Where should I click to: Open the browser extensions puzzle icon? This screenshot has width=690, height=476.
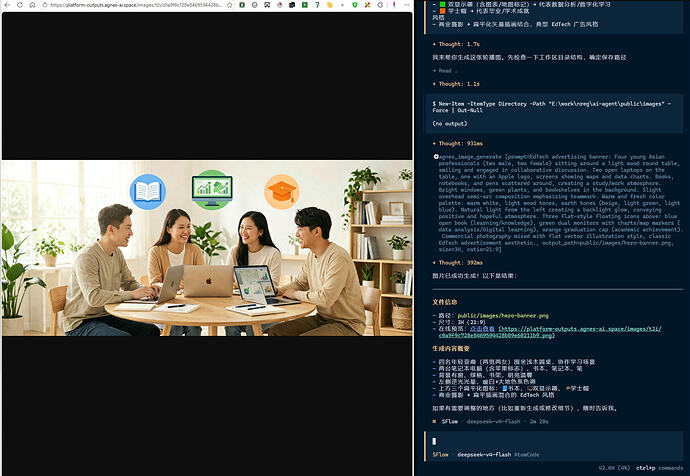pyautogui.click(x=381, y=5)
